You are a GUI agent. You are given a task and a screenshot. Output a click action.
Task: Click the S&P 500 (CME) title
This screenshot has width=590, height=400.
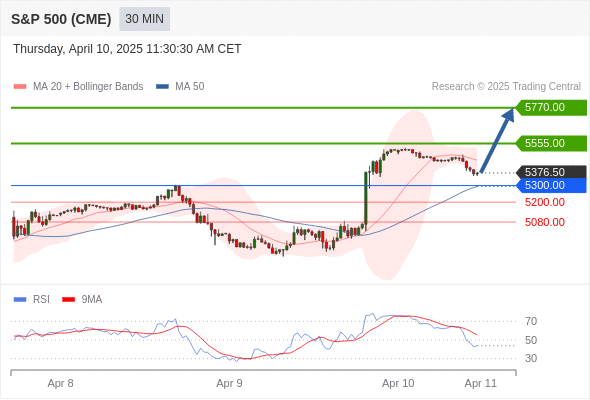(61, 19)
